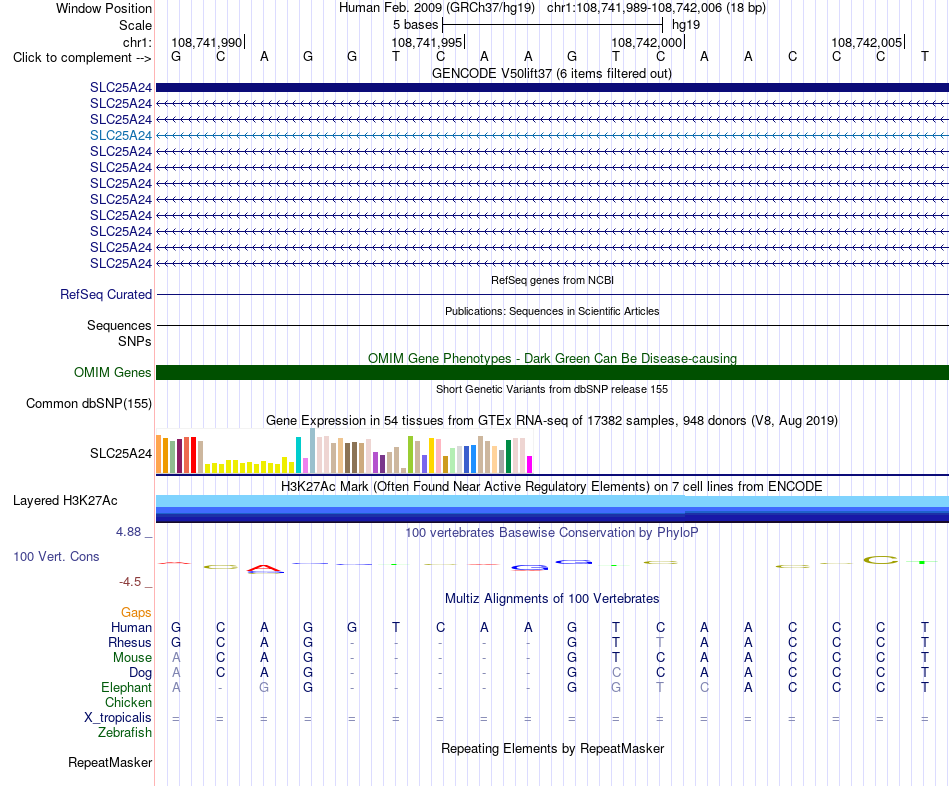The image size is (950, 786).
Task: Click the light blue SLC25A24 transcript label
Action: pos(121,135)
